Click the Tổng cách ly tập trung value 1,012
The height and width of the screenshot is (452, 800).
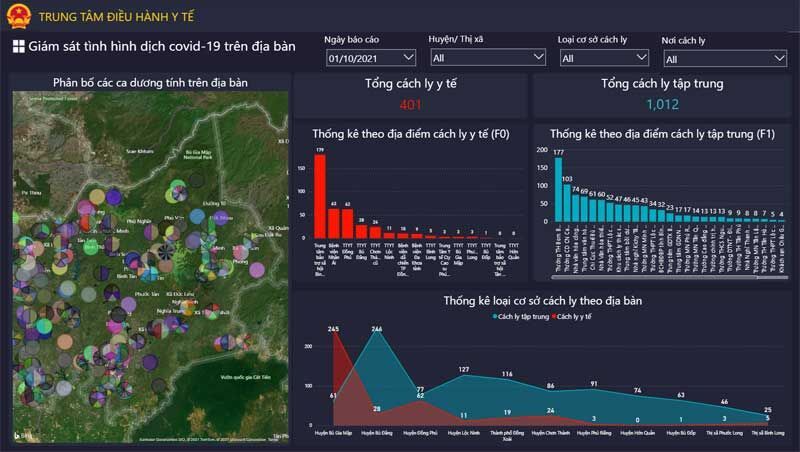pyautogui.click(x=662, y=105)
